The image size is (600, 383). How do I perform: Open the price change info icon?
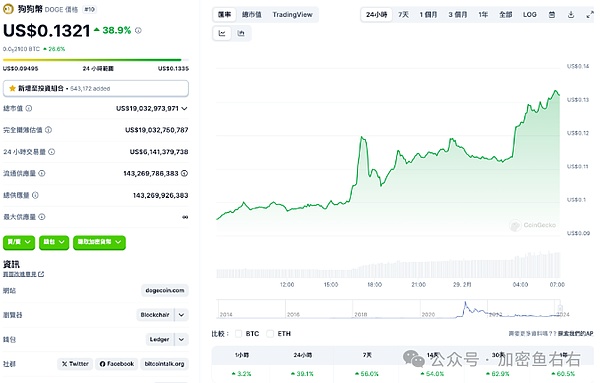click(x=138, y=30)
